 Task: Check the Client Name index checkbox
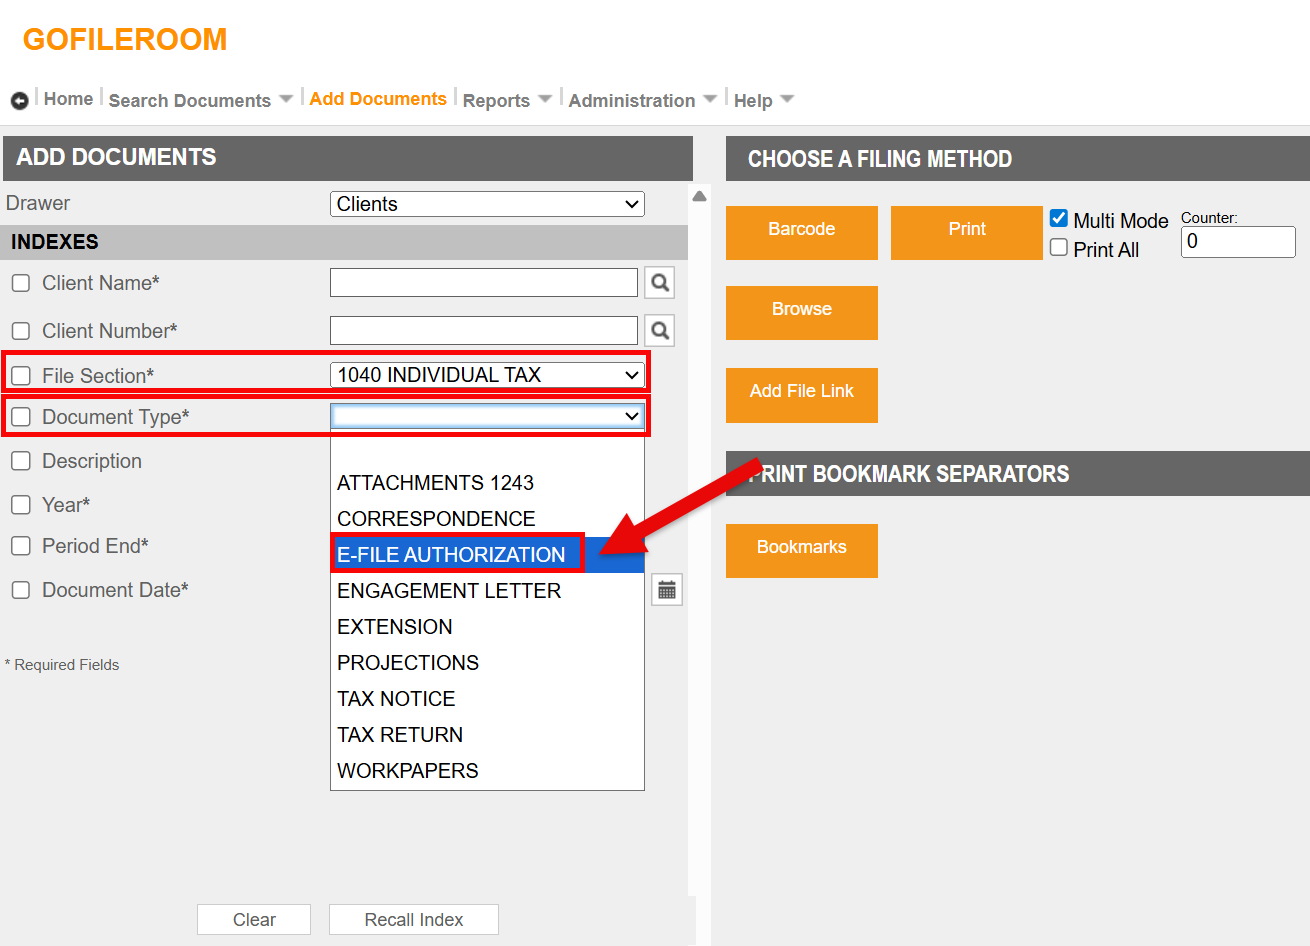click(21, 283)
